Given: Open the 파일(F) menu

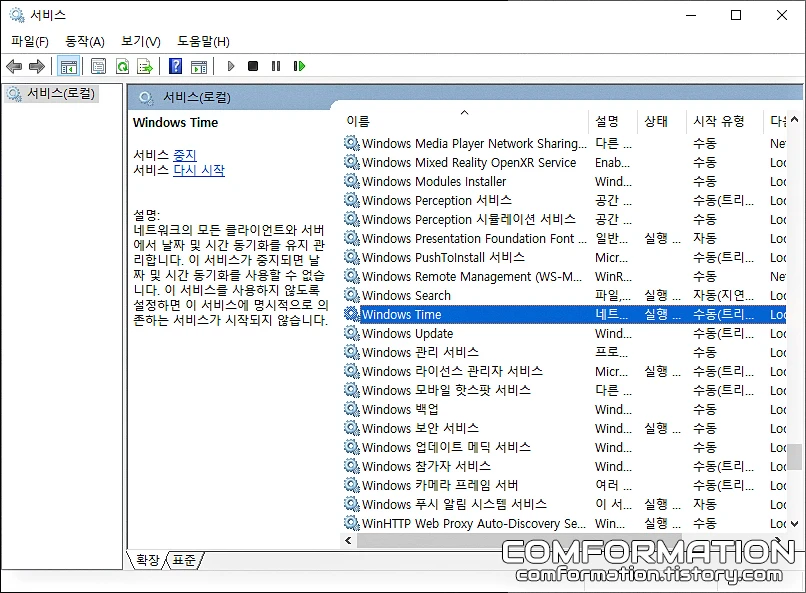Looking at the screenshot, I should (x=30, y=42).
